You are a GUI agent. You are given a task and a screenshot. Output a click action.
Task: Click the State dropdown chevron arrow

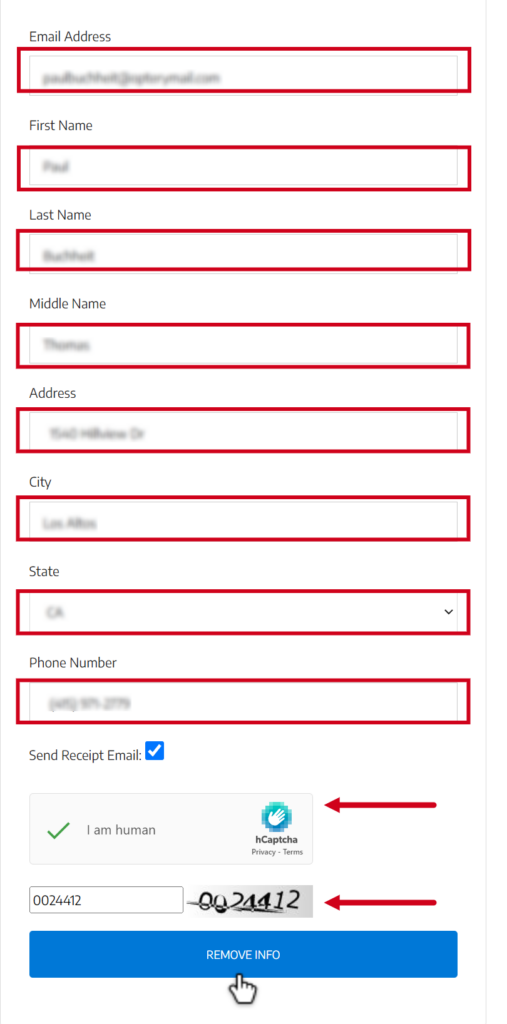point(448,612)
